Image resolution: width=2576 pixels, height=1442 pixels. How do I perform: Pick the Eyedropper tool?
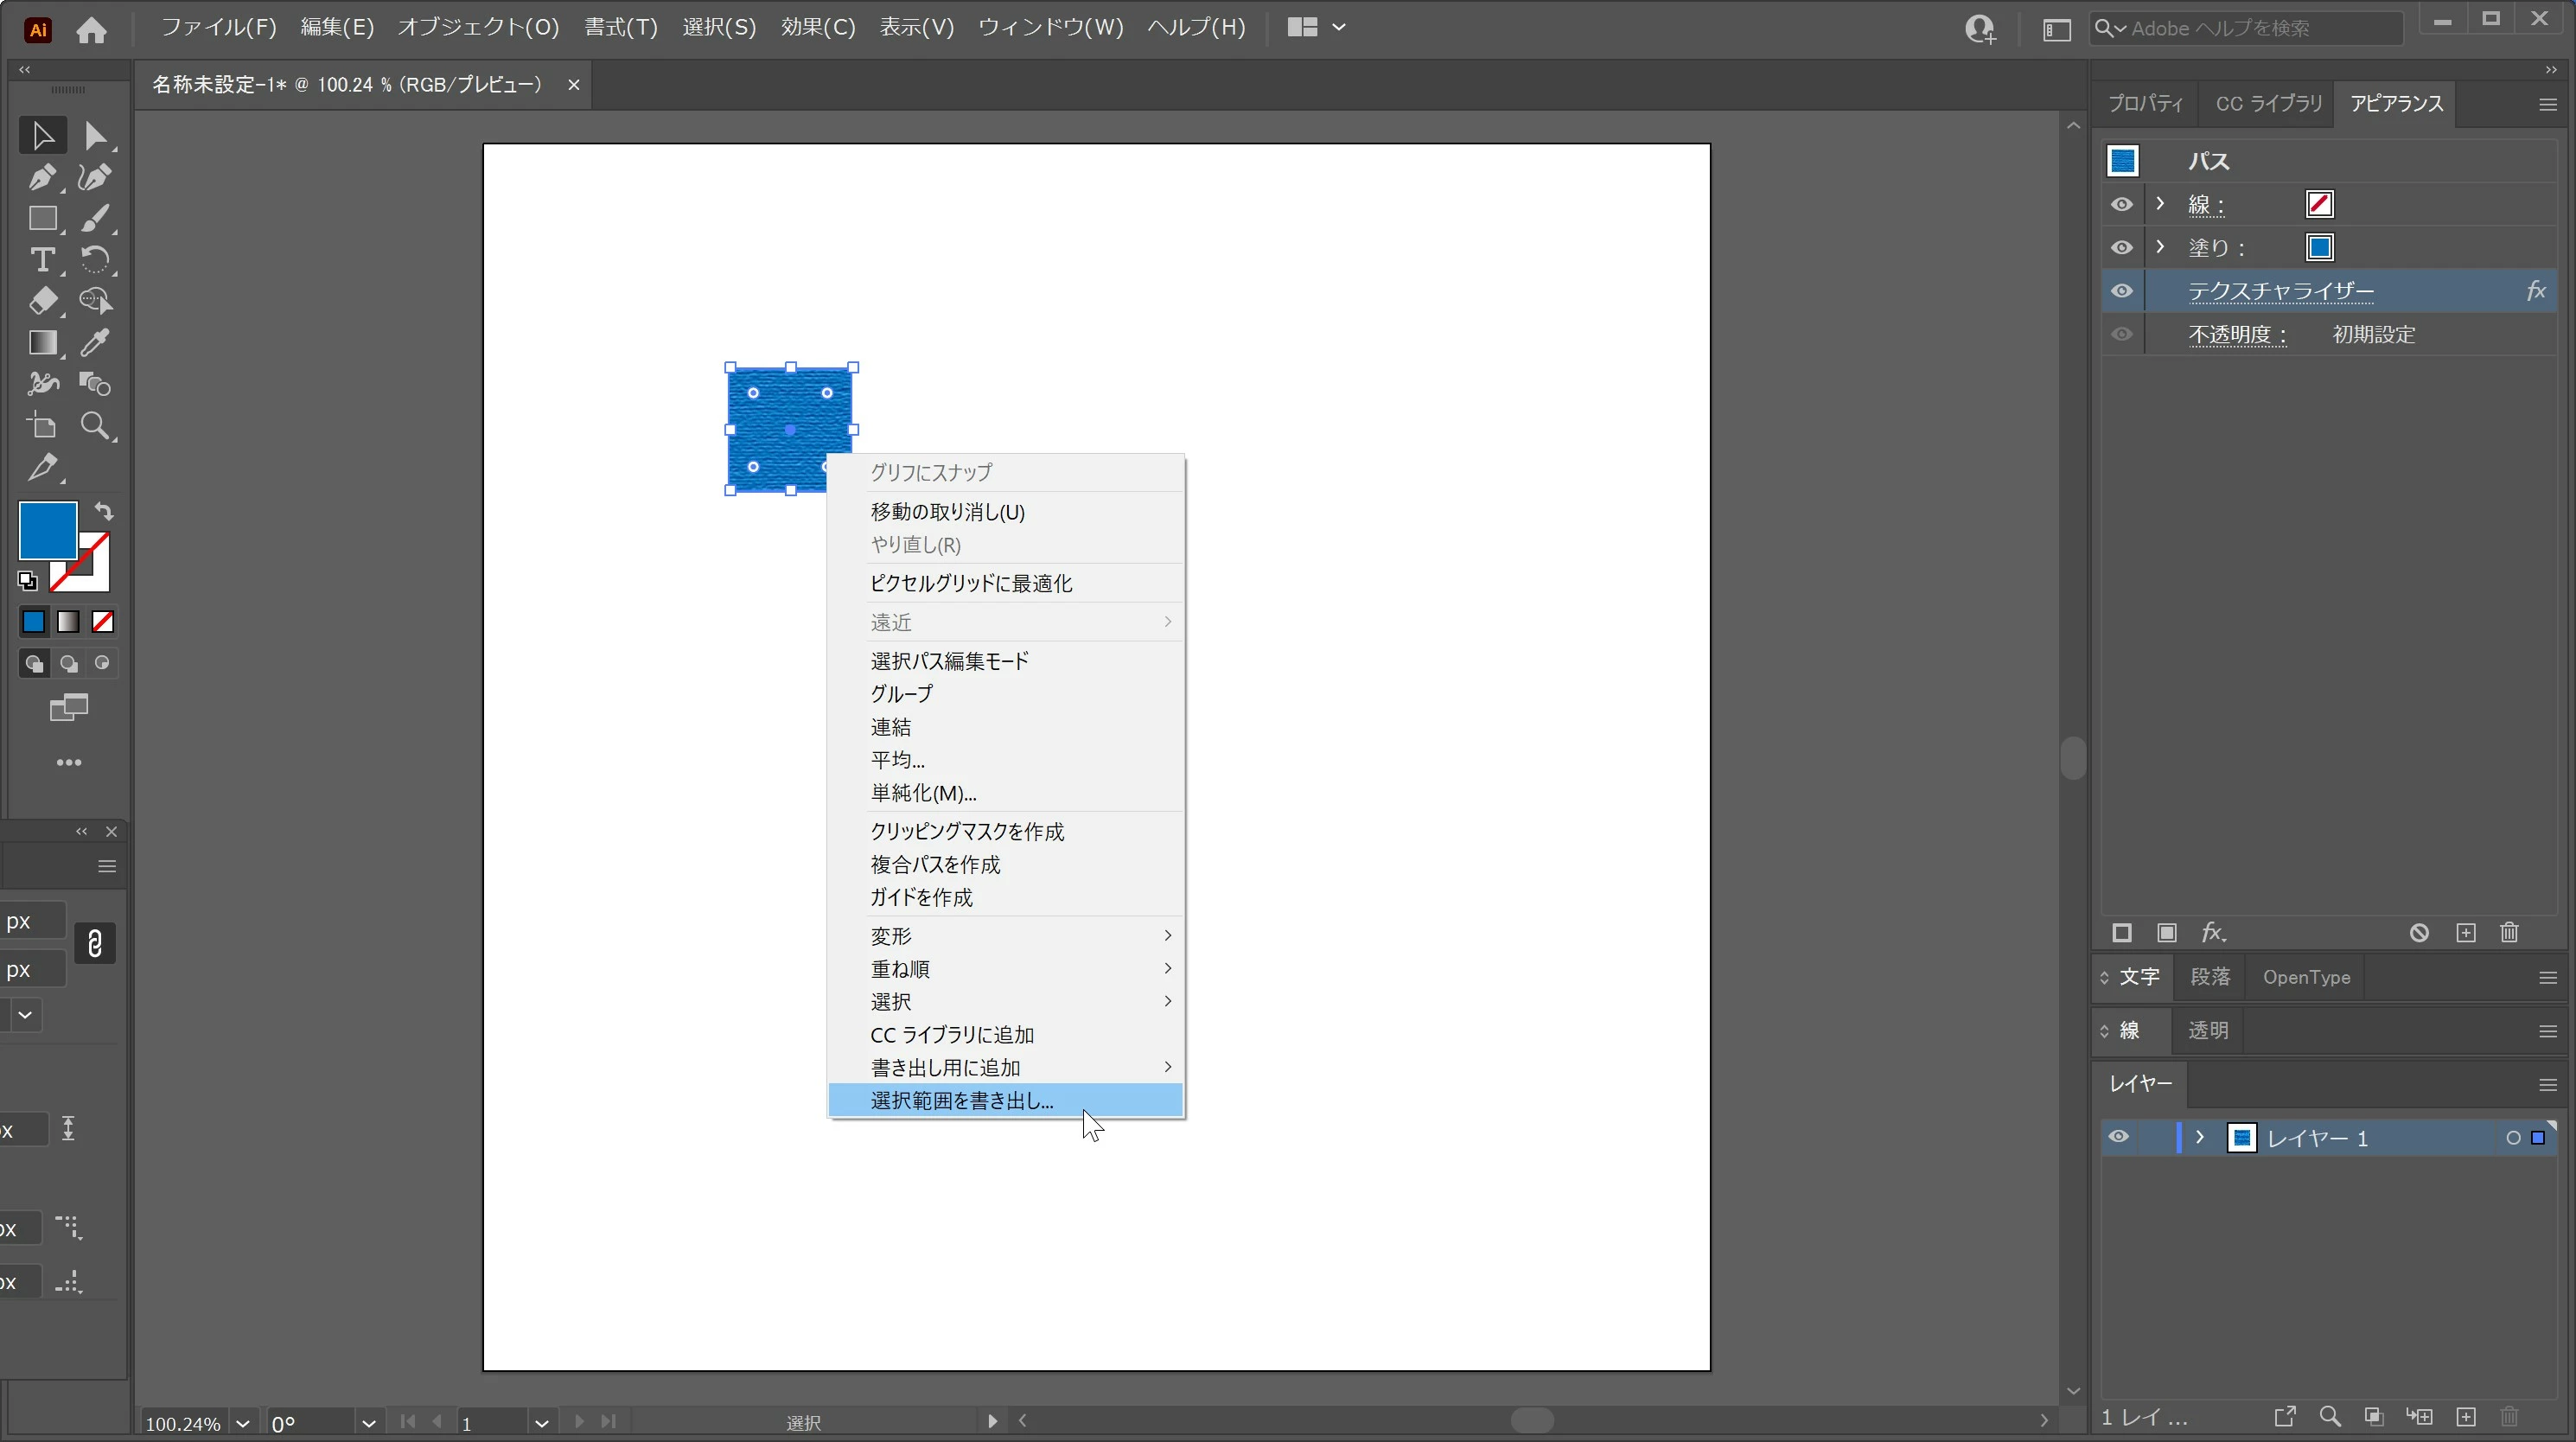coord(95,343)
